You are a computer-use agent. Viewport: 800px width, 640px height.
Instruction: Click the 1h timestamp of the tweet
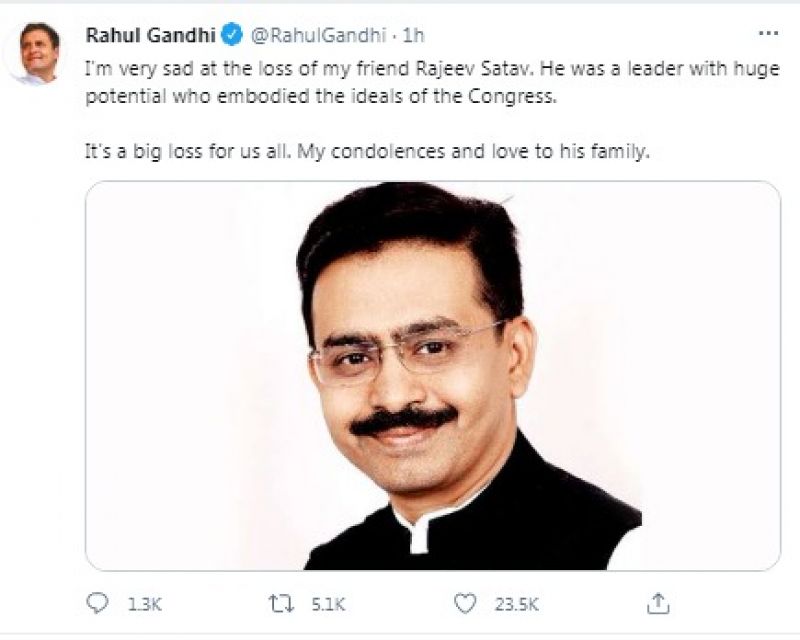tap(414, 35)
